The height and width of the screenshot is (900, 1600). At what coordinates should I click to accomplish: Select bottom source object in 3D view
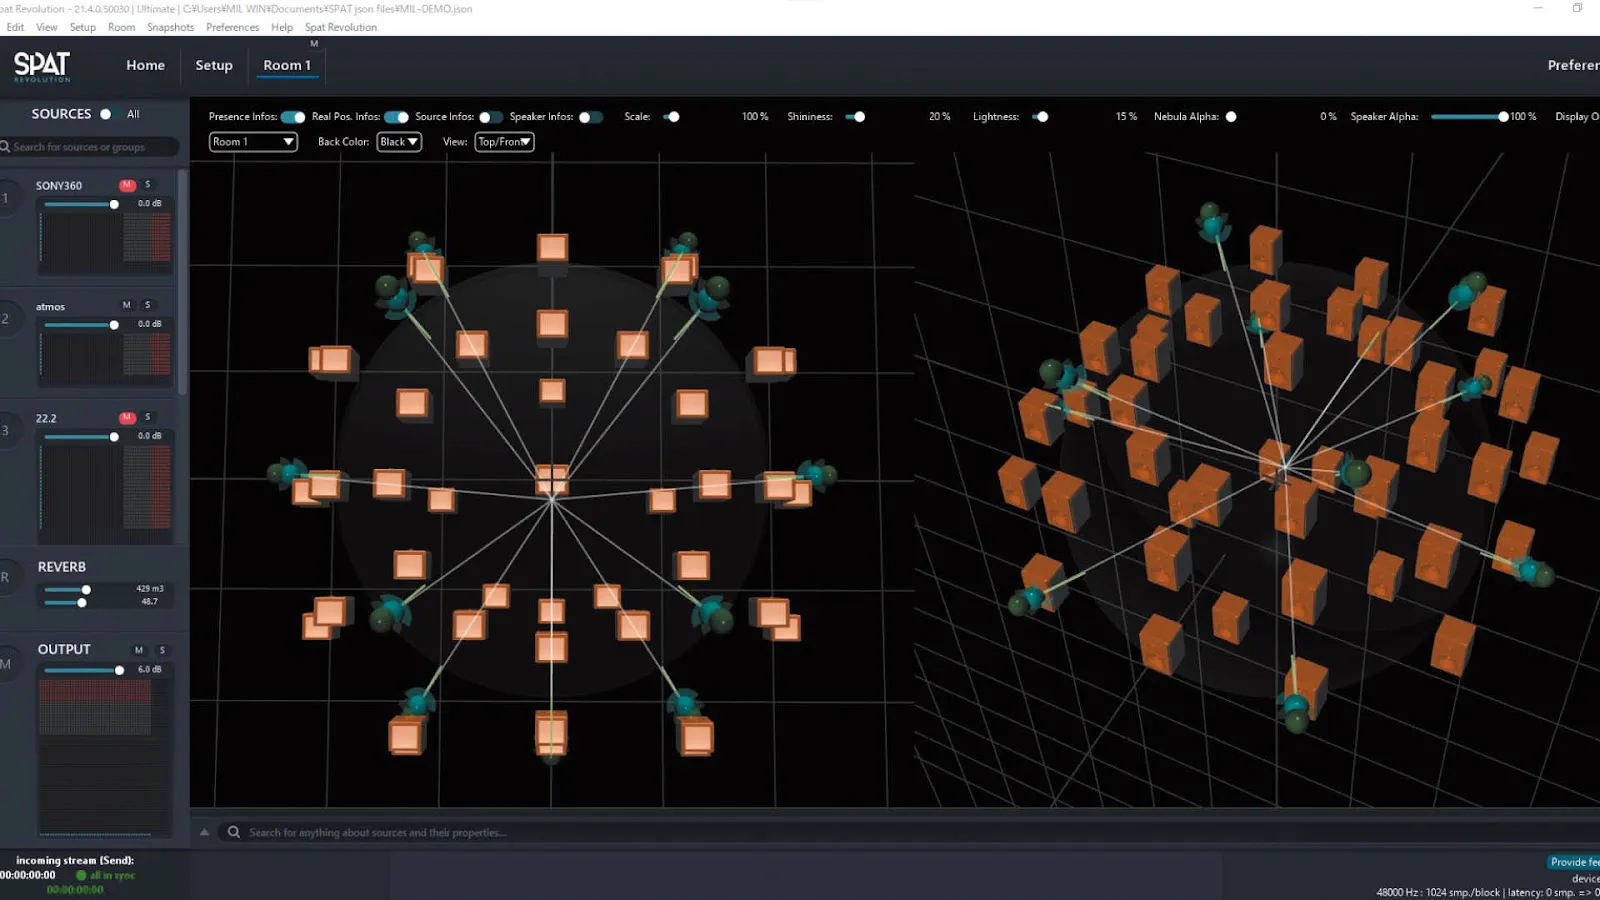[1297, 713]
